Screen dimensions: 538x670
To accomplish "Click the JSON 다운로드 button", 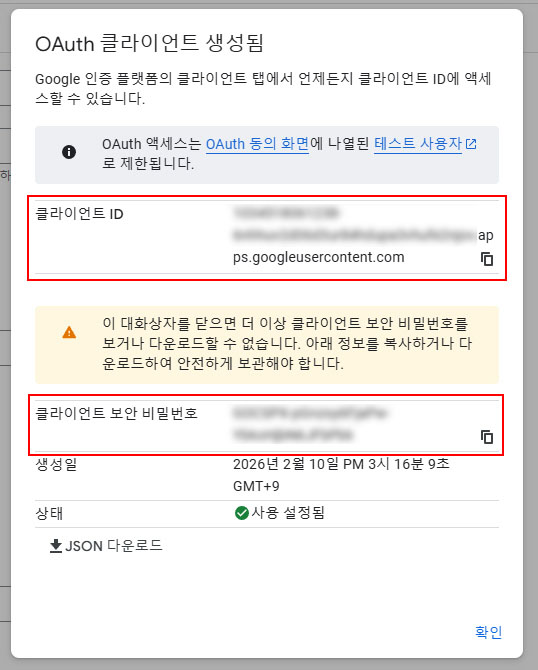I will pyautogui.click(x=106, y=546).
